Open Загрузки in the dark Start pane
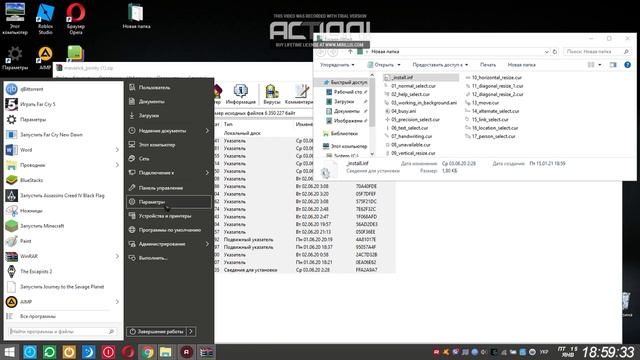640x360 pixels. (x=169, y=116)
